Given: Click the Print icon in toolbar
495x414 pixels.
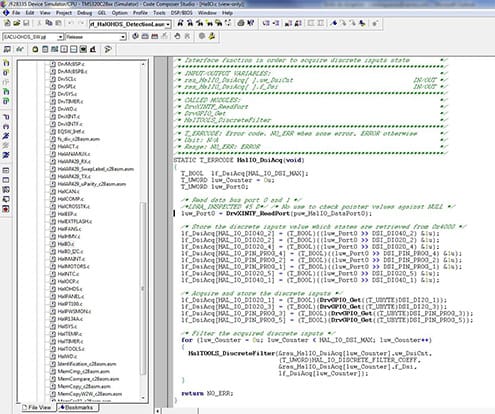Looking at the screenshot, I should click(x=241, y=23).
